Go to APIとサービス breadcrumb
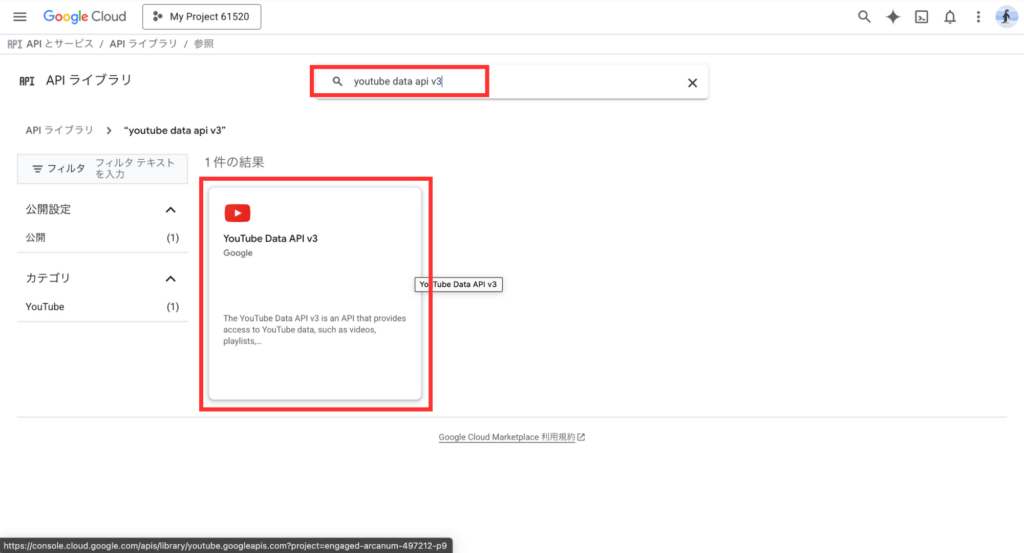 tap(60, 44)
